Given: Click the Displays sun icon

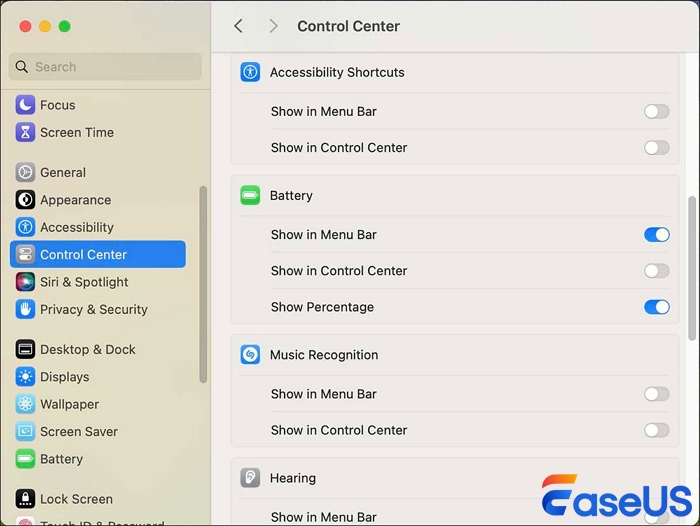Looking at the screenshot, I should (25, 377).
